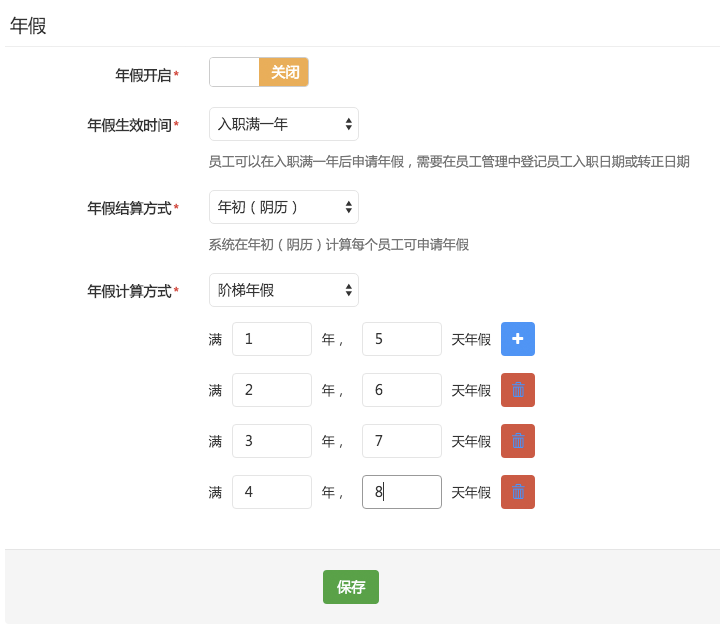Focus the days field showing 7

[x=402, y=441]
